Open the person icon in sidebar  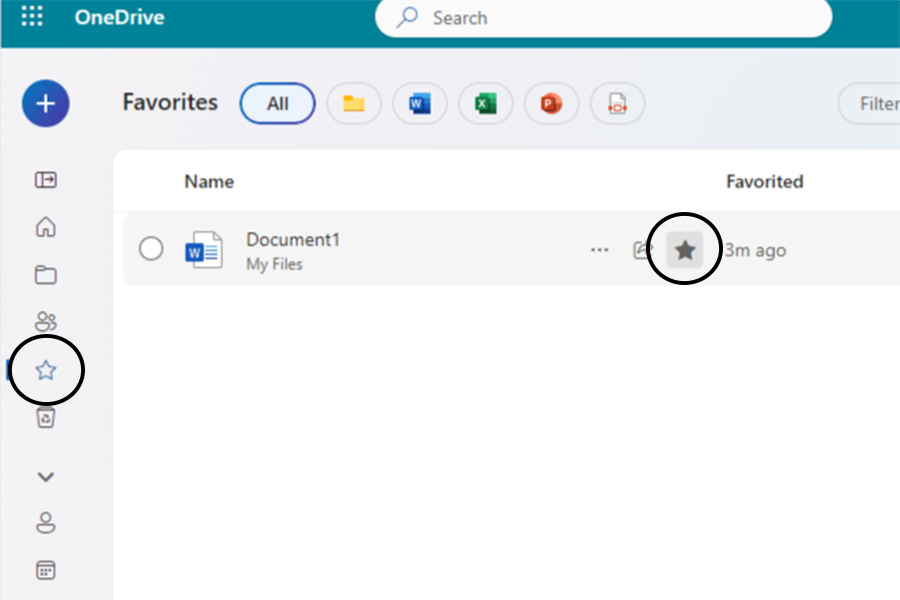pyautogui.click(x=46, y=523)
